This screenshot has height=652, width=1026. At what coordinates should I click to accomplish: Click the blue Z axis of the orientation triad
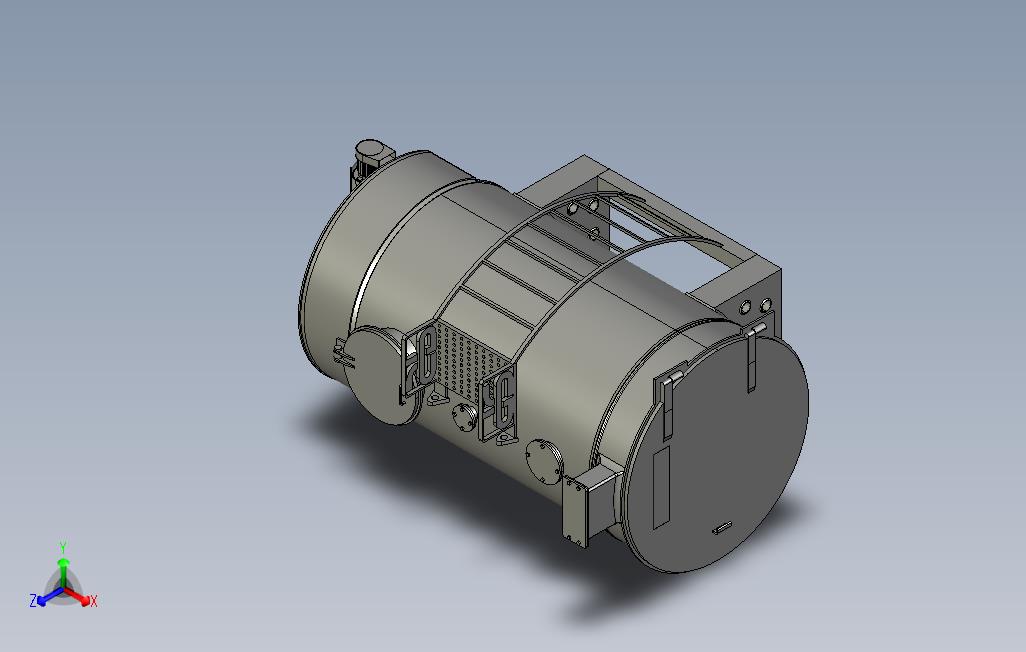tap(49, 596)
